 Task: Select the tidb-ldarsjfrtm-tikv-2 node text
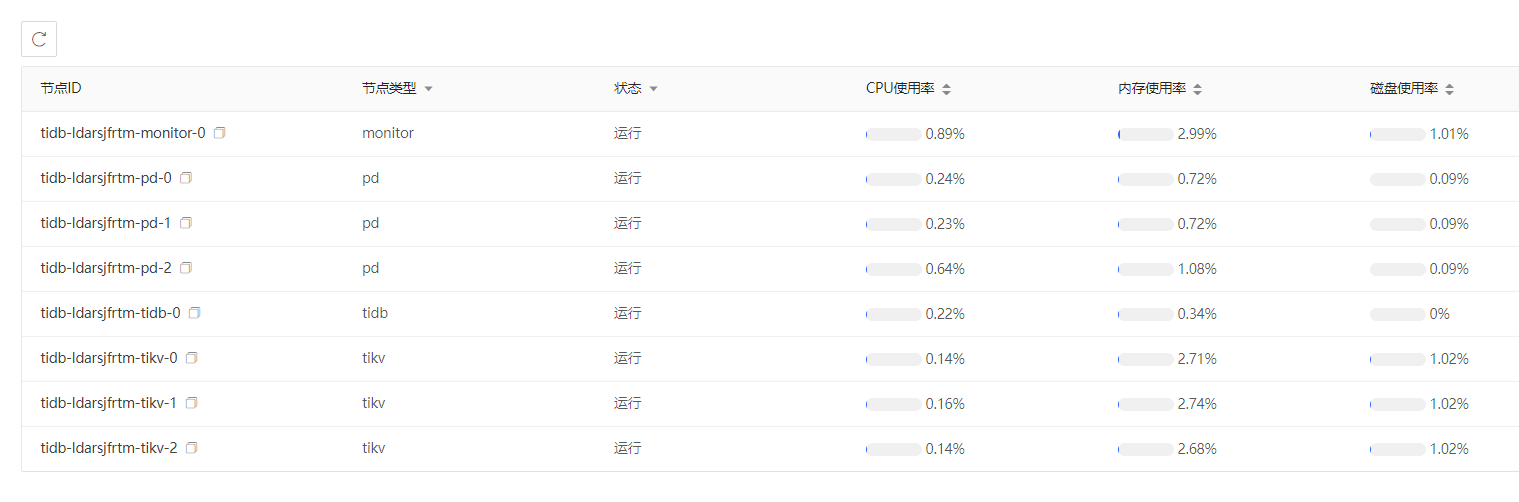[x=109, y=448]
